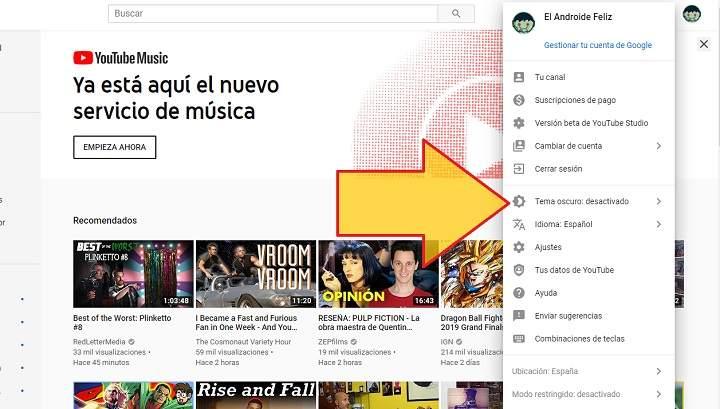Image resolution: width=720 pixels, height=409 pixels.
Task: Open The Cosmonaut Variety Hour channel link
Action: click(x=243, y=342)
